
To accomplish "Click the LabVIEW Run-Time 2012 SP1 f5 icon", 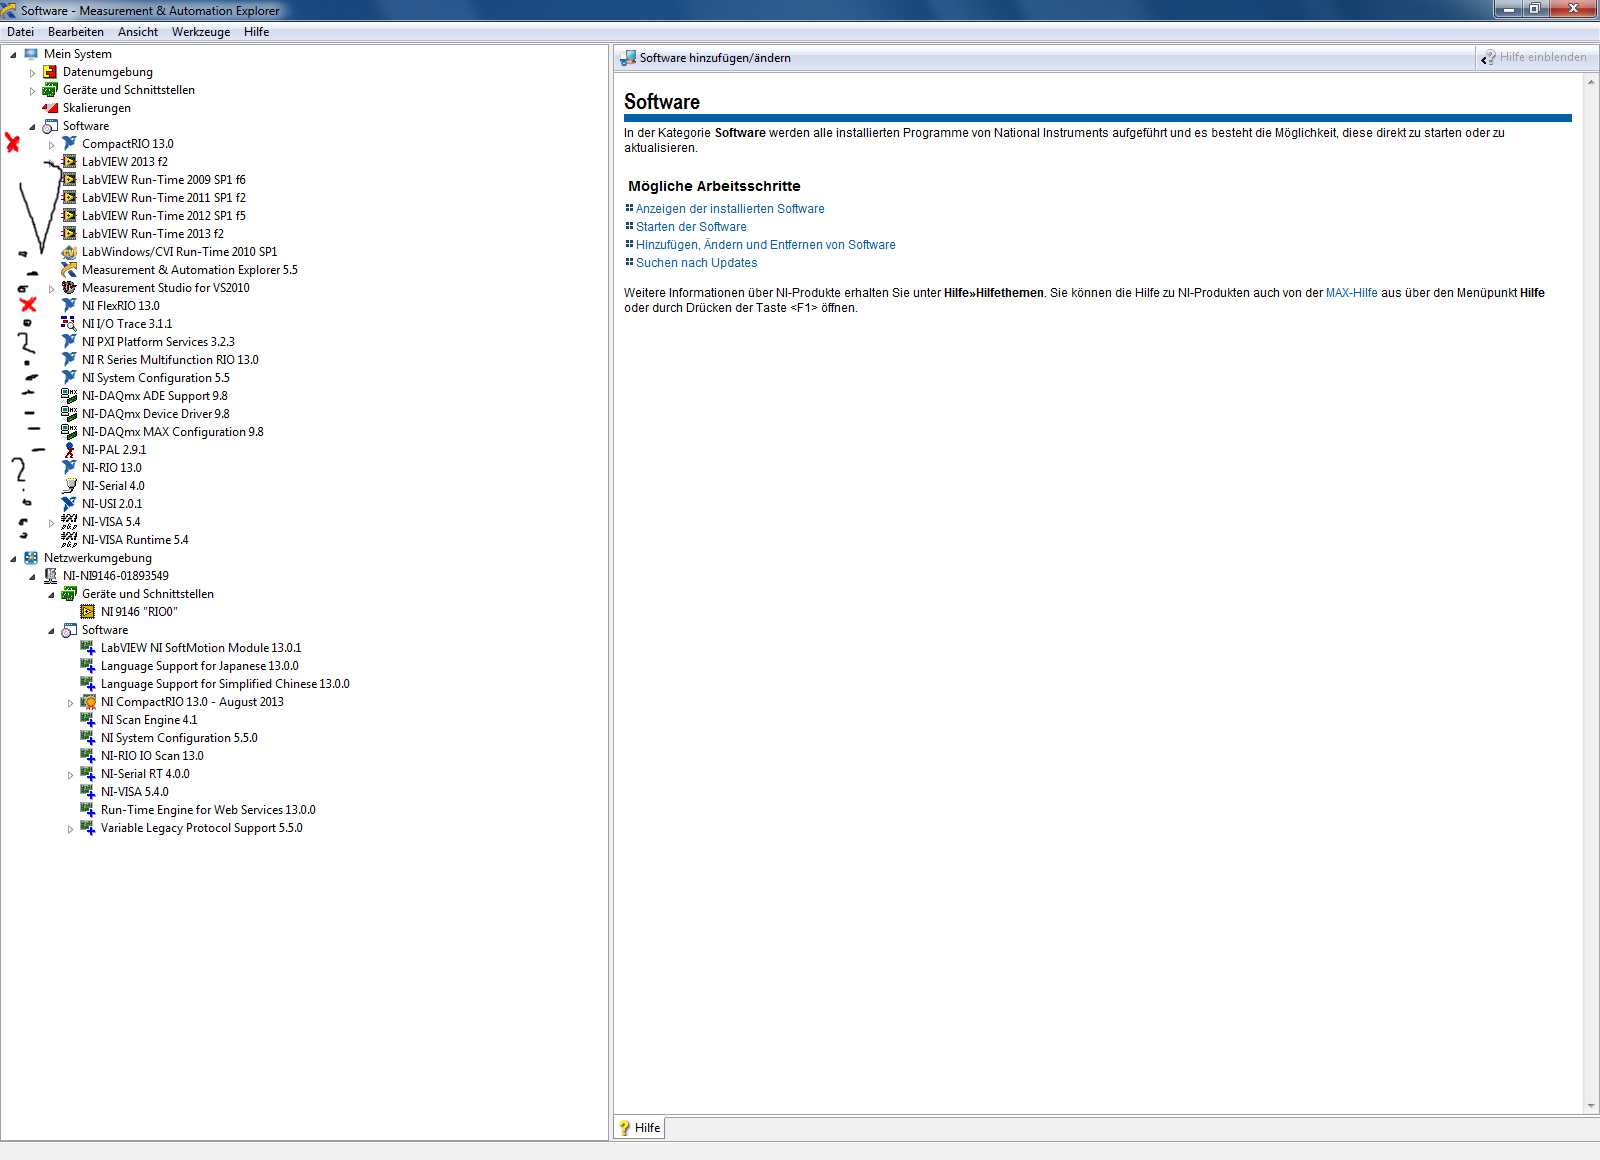I will click(x=69, y=216).
